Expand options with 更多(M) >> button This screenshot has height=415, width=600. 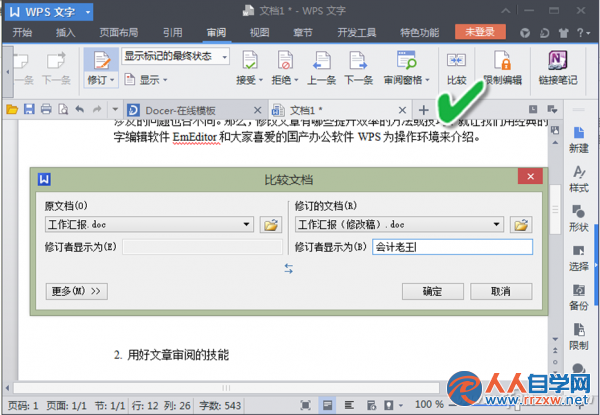[77, 291]
